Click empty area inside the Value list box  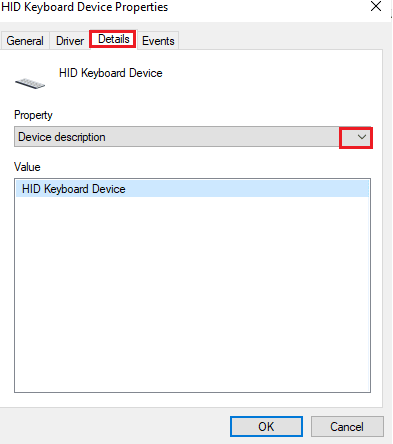click(192, 293)
